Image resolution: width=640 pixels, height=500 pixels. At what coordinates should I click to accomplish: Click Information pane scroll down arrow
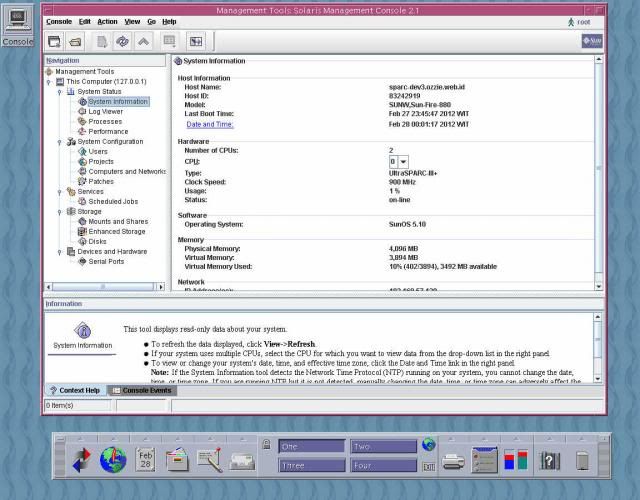click(x=598, y=379)
